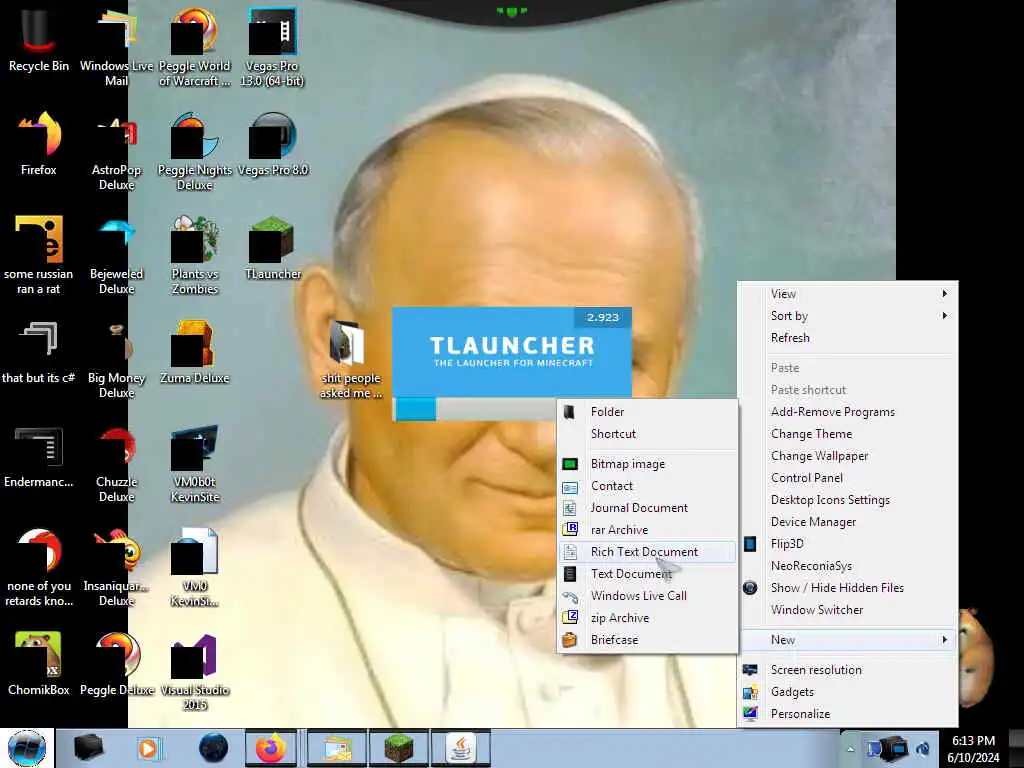Select 'some russian ran a rat' icon
The image size is (1024, 768).
[39, 255]
